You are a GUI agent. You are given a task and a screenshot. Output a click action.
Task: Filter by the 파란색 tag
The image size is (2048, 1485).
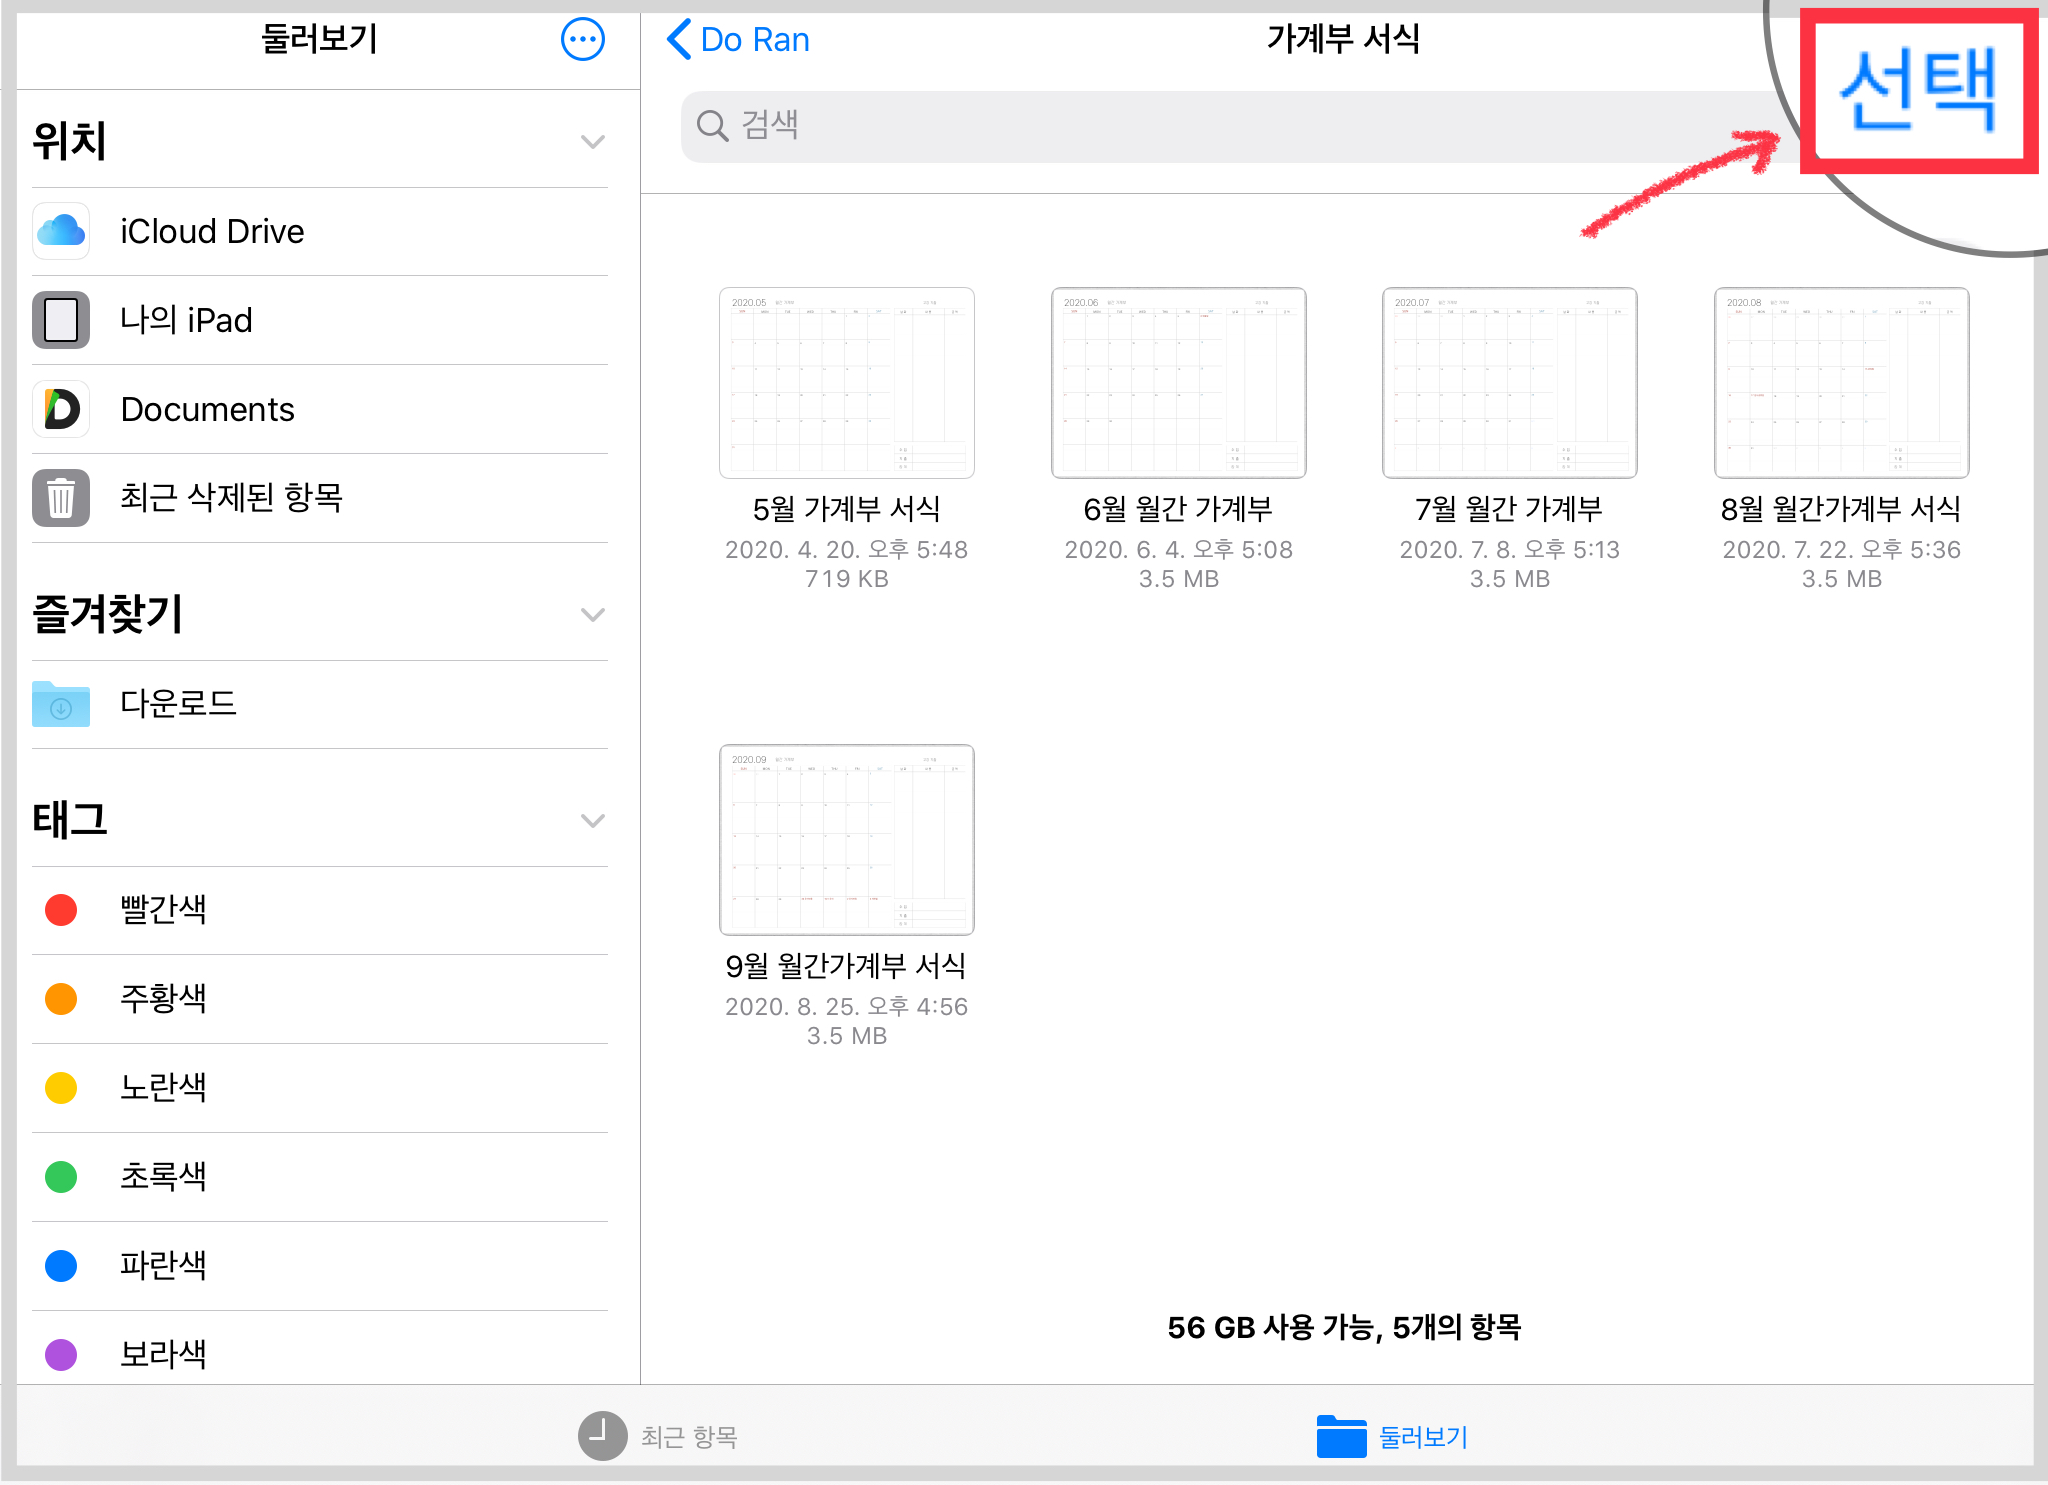pos(163,1265)
